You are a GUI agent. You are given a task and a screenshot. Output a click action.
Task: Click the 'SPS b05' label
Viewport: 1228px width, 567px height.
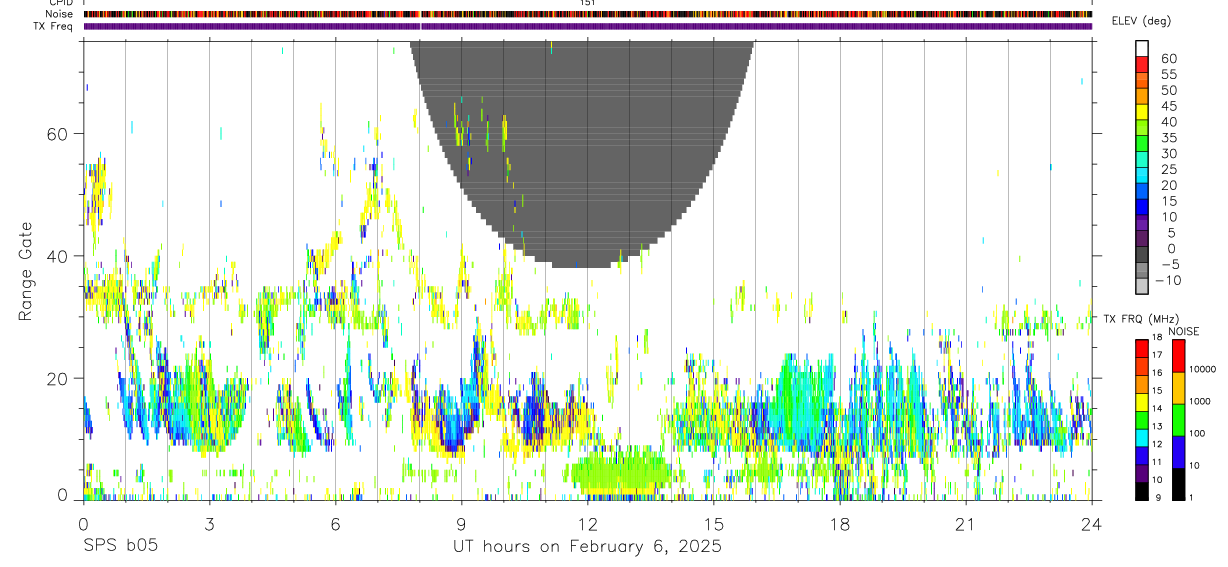[119, 547]
